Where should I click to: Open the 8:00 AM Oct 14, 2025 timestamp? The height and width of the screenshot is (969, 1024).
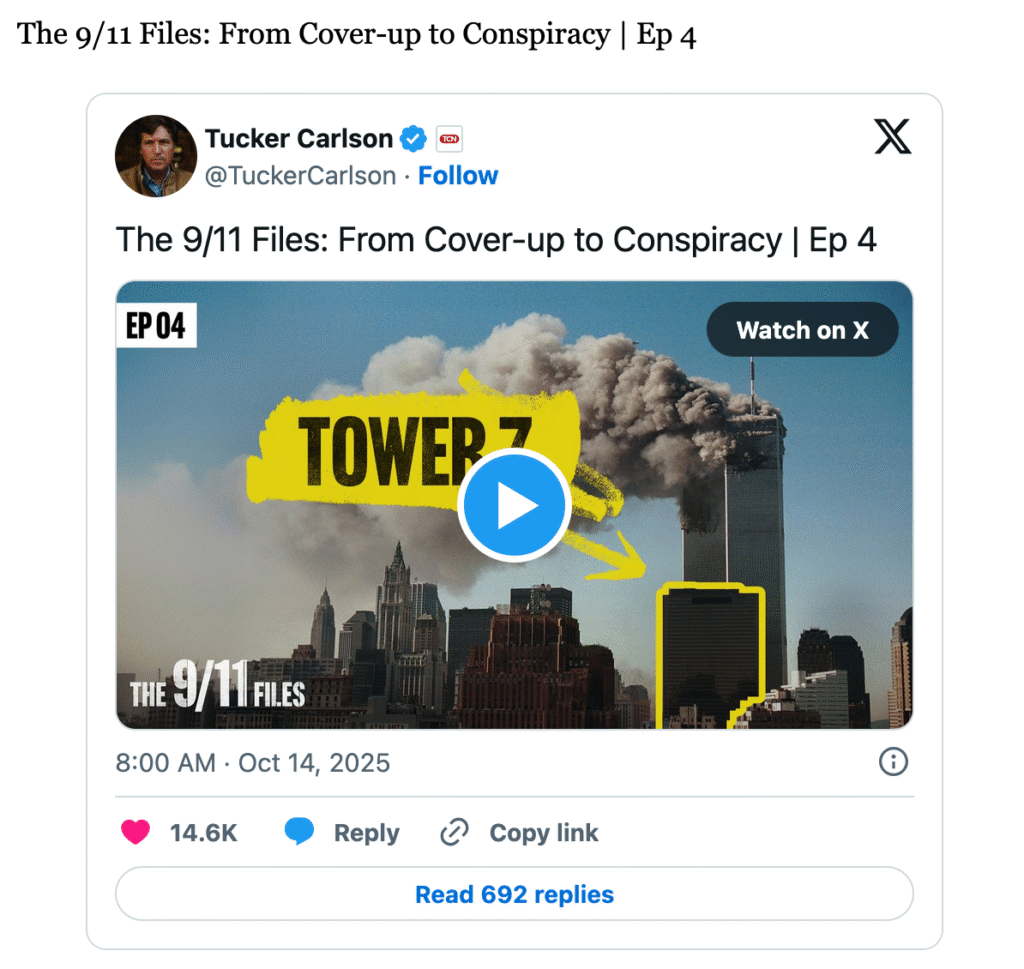(x=253, y=763)
